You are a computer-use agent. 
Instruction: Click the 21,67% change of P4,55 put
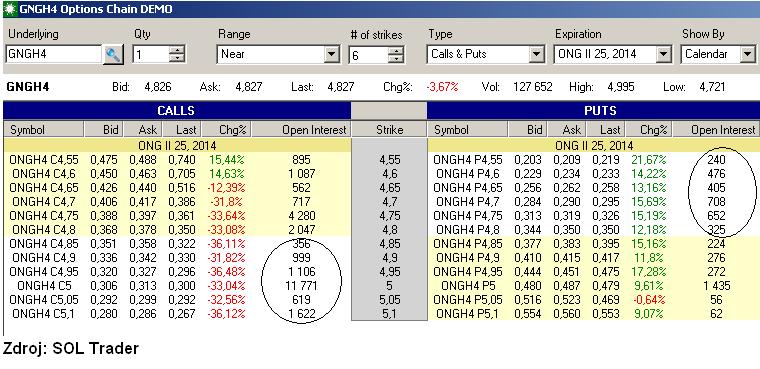coord(649,160)
